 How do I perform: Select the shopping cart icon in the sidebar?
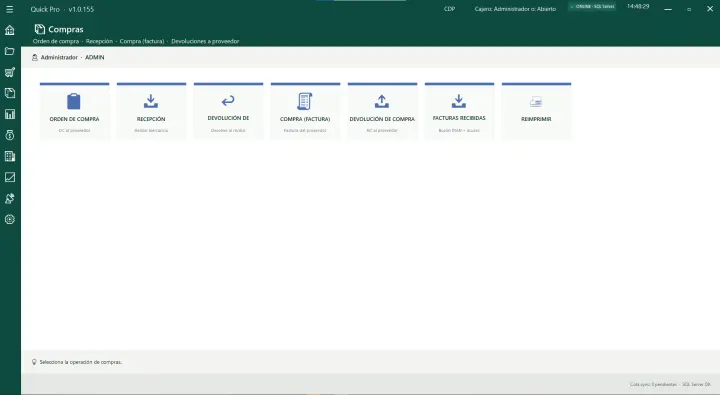[x=10, y=72]
